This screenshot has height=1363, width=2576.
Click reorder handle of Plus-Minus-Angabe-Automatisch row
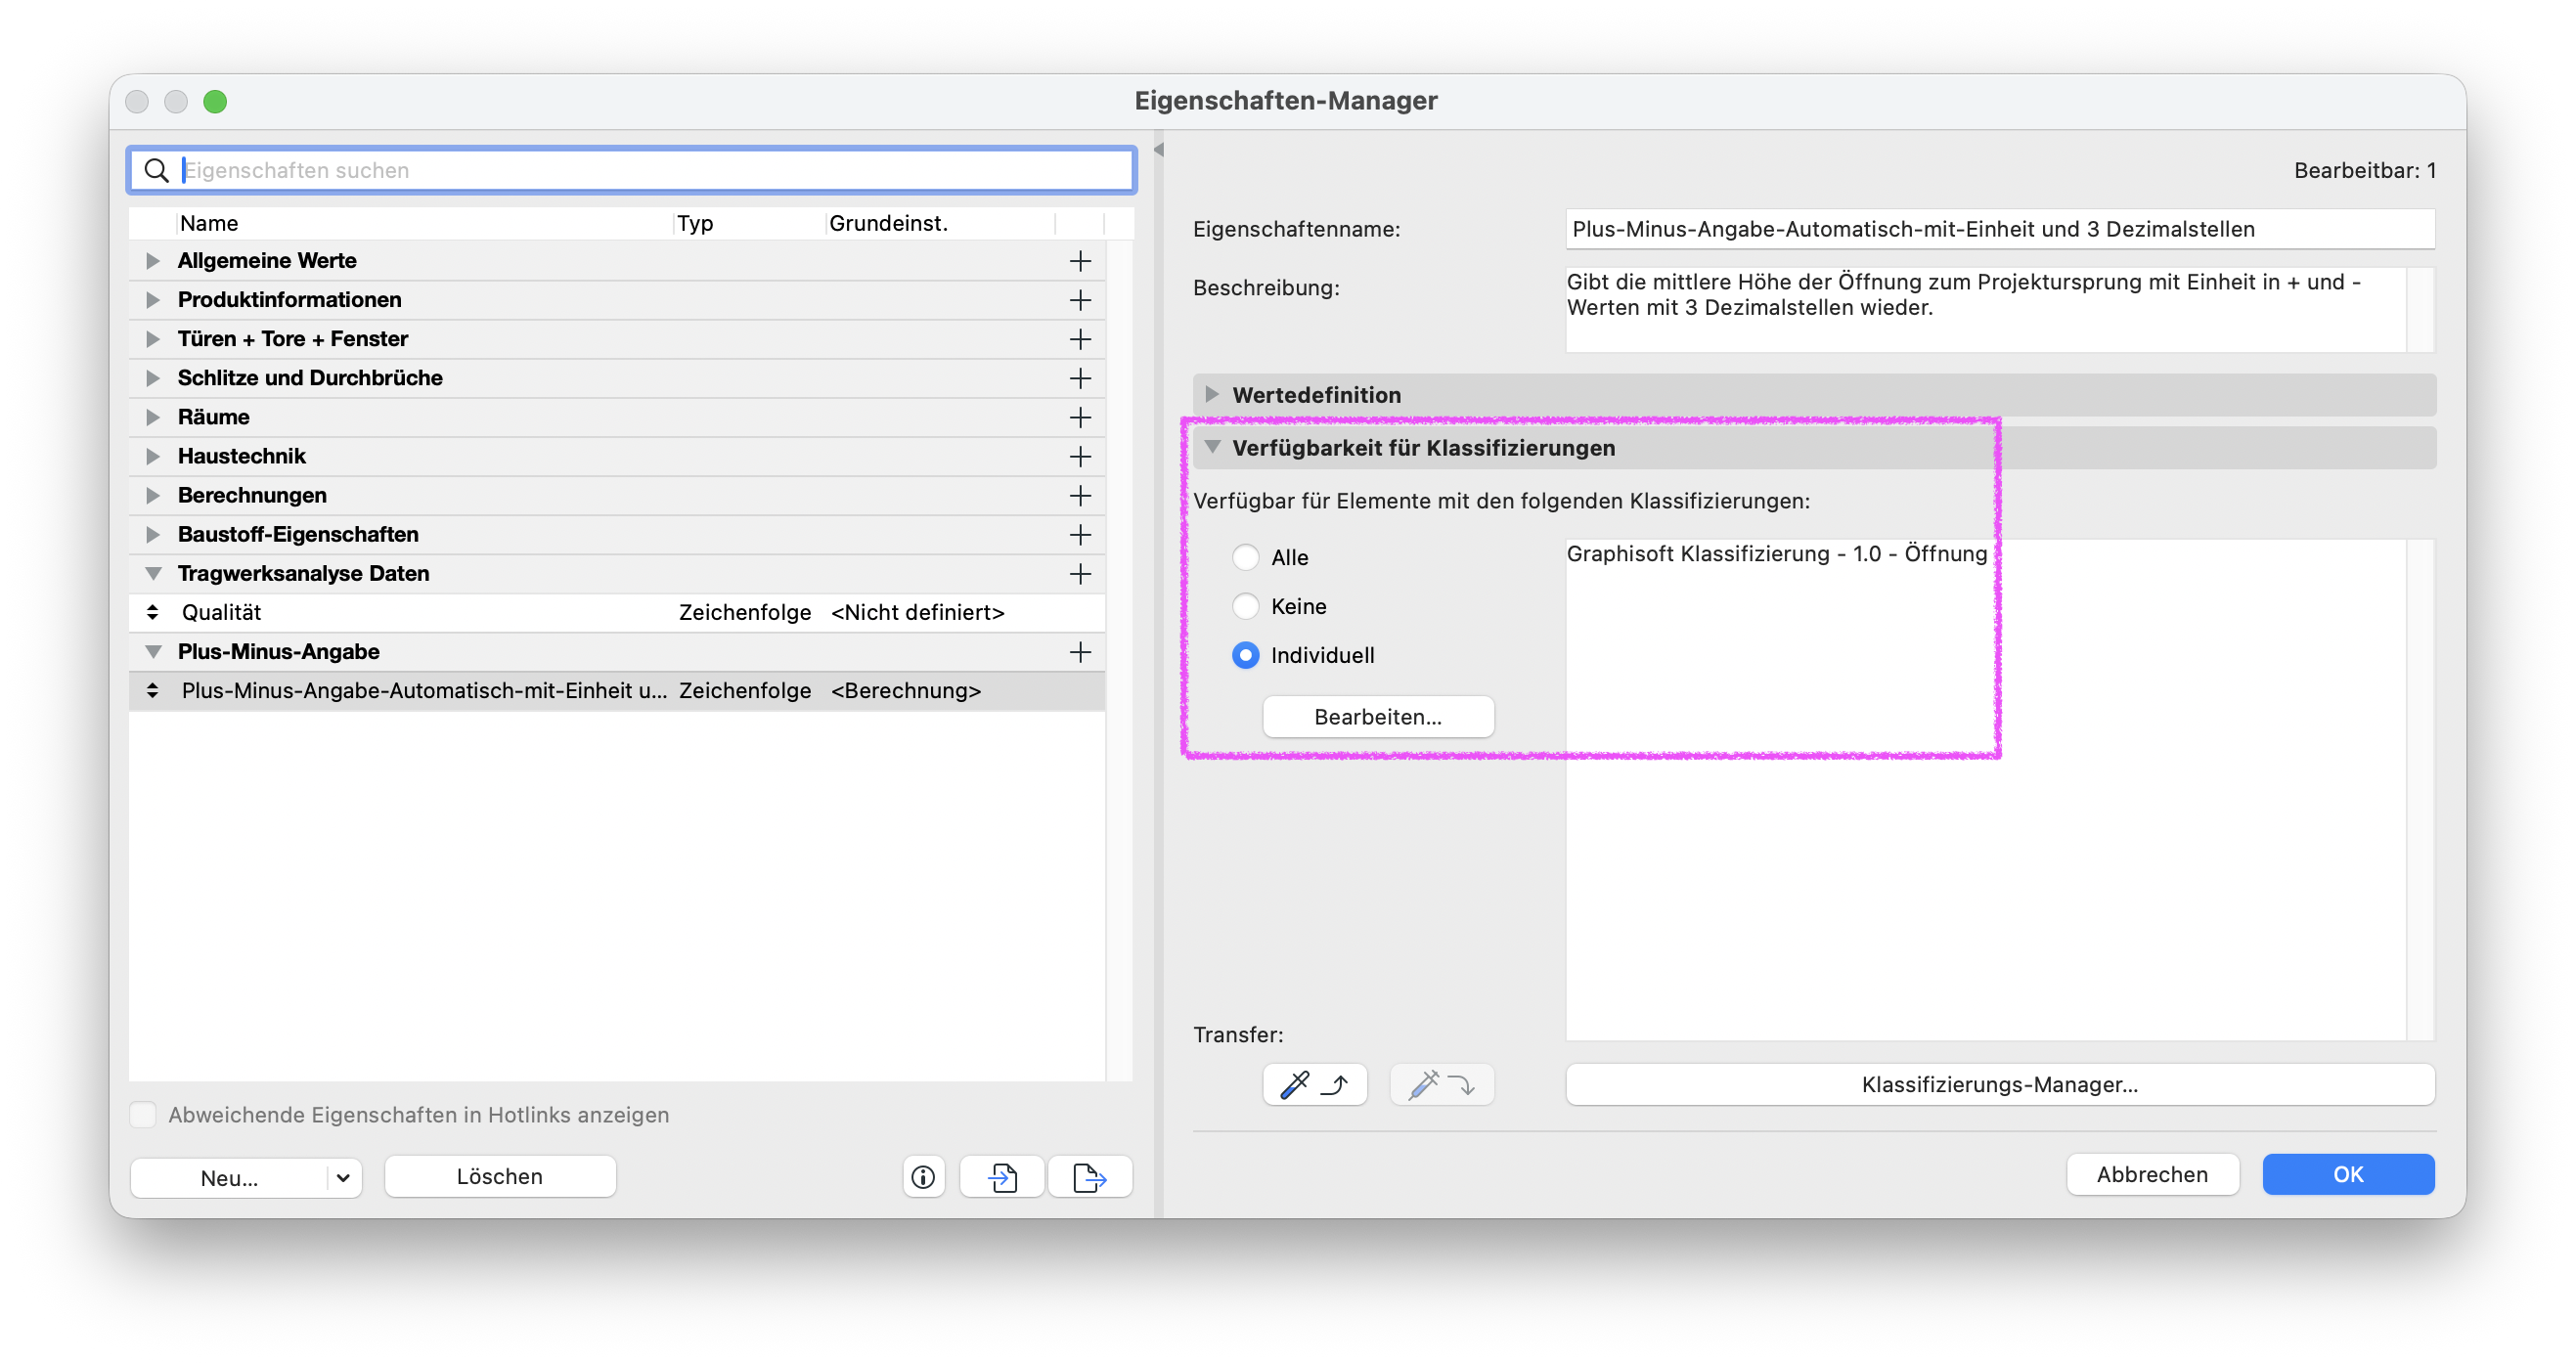click(x=152, y=690)
